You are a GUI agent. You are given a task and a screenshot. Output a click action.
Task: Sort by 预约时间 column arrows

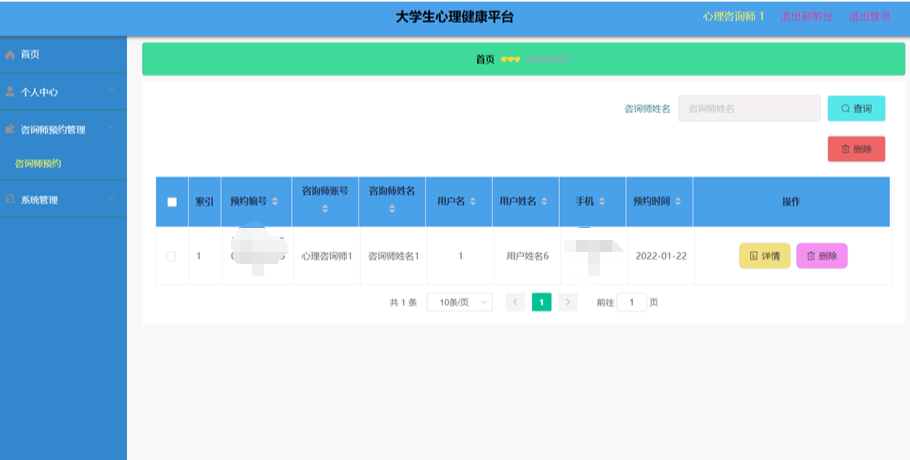pos(678,201)
